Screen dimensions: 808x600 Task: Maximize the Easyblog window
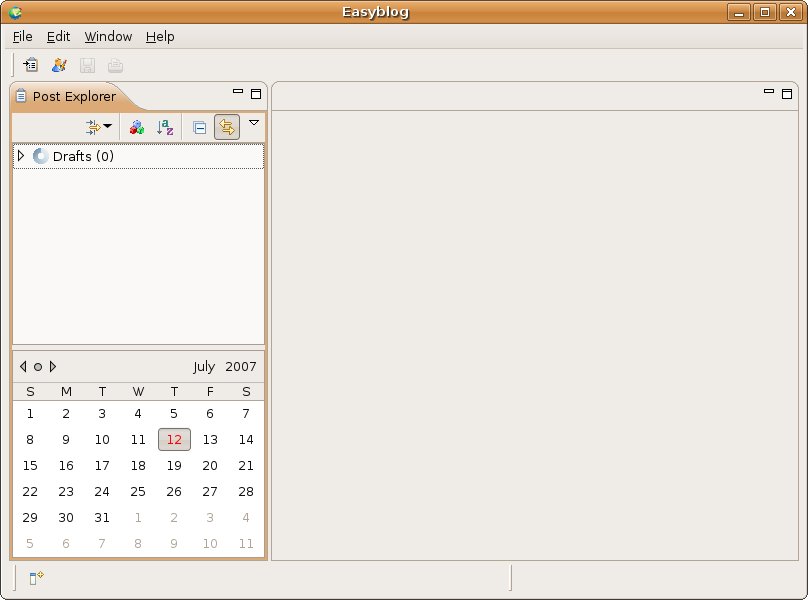pos(765,12)
